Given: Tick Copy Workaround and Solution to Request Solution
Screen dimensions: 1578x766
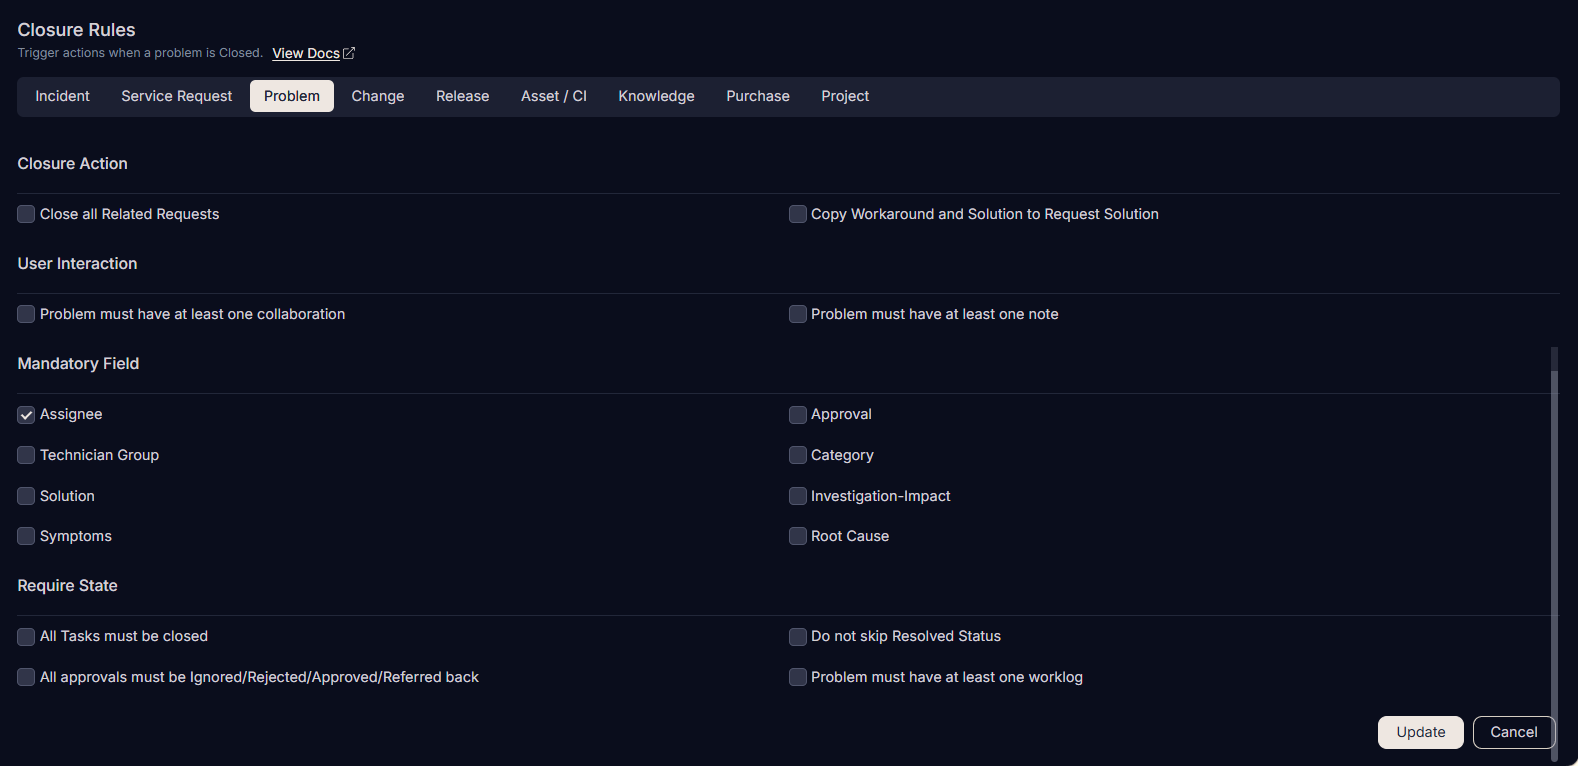Looking at the screenshot, I should (x=797, y=214).
